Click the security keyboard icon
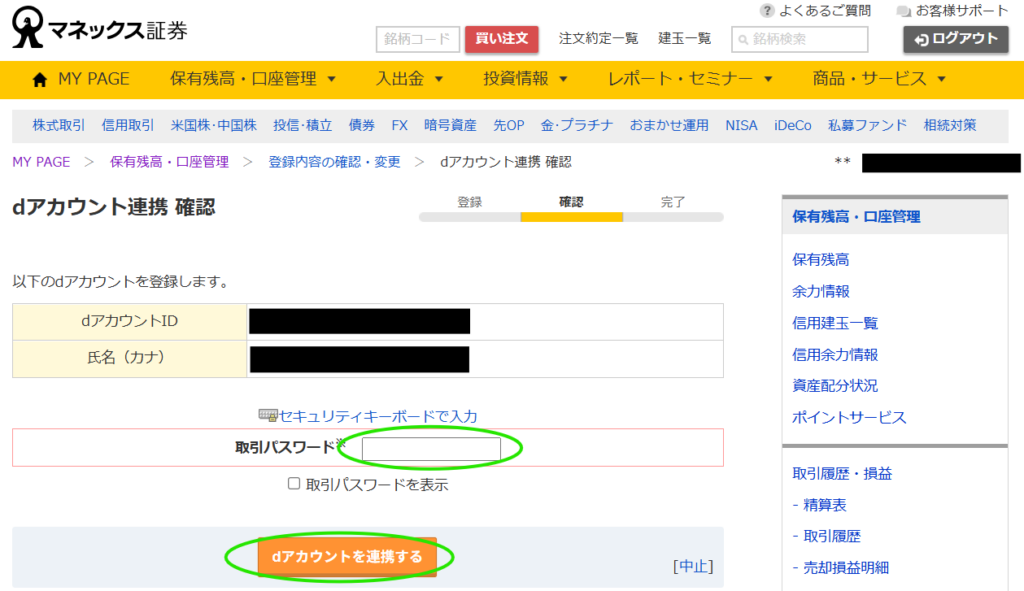 (267, 415)
